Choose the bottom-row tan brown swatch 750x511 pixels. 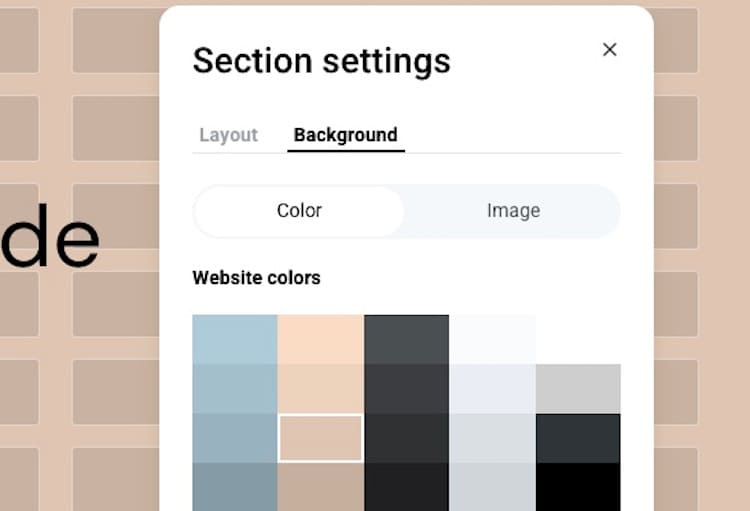(x=320, y=487)
